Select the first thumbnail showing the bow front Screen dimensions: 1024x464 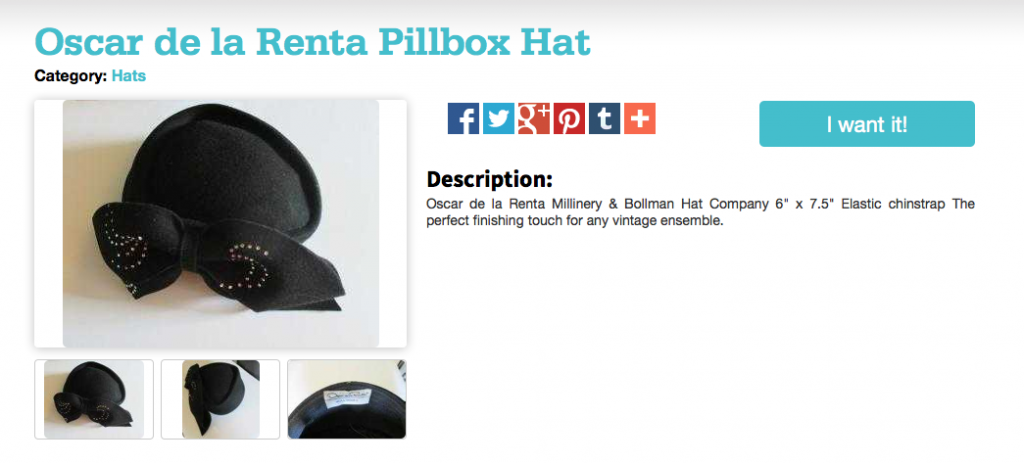point(94,399)
